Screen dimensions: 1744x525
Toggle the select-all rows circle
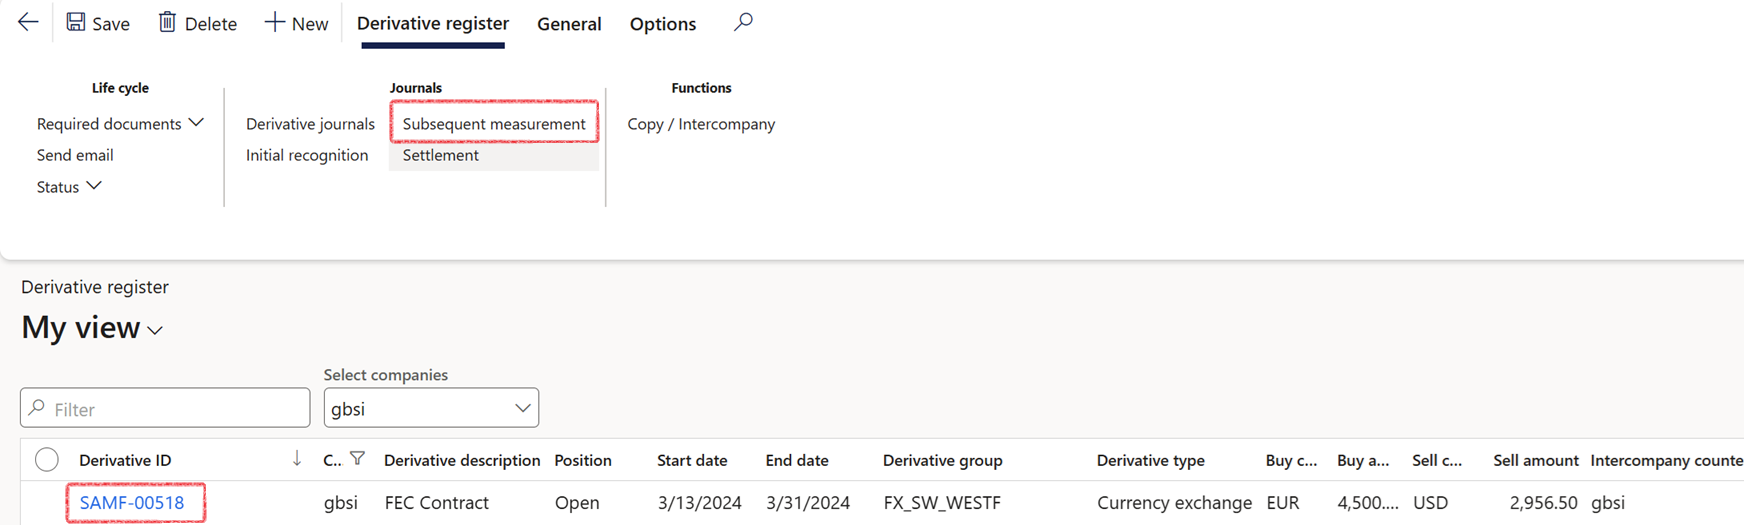47,460
